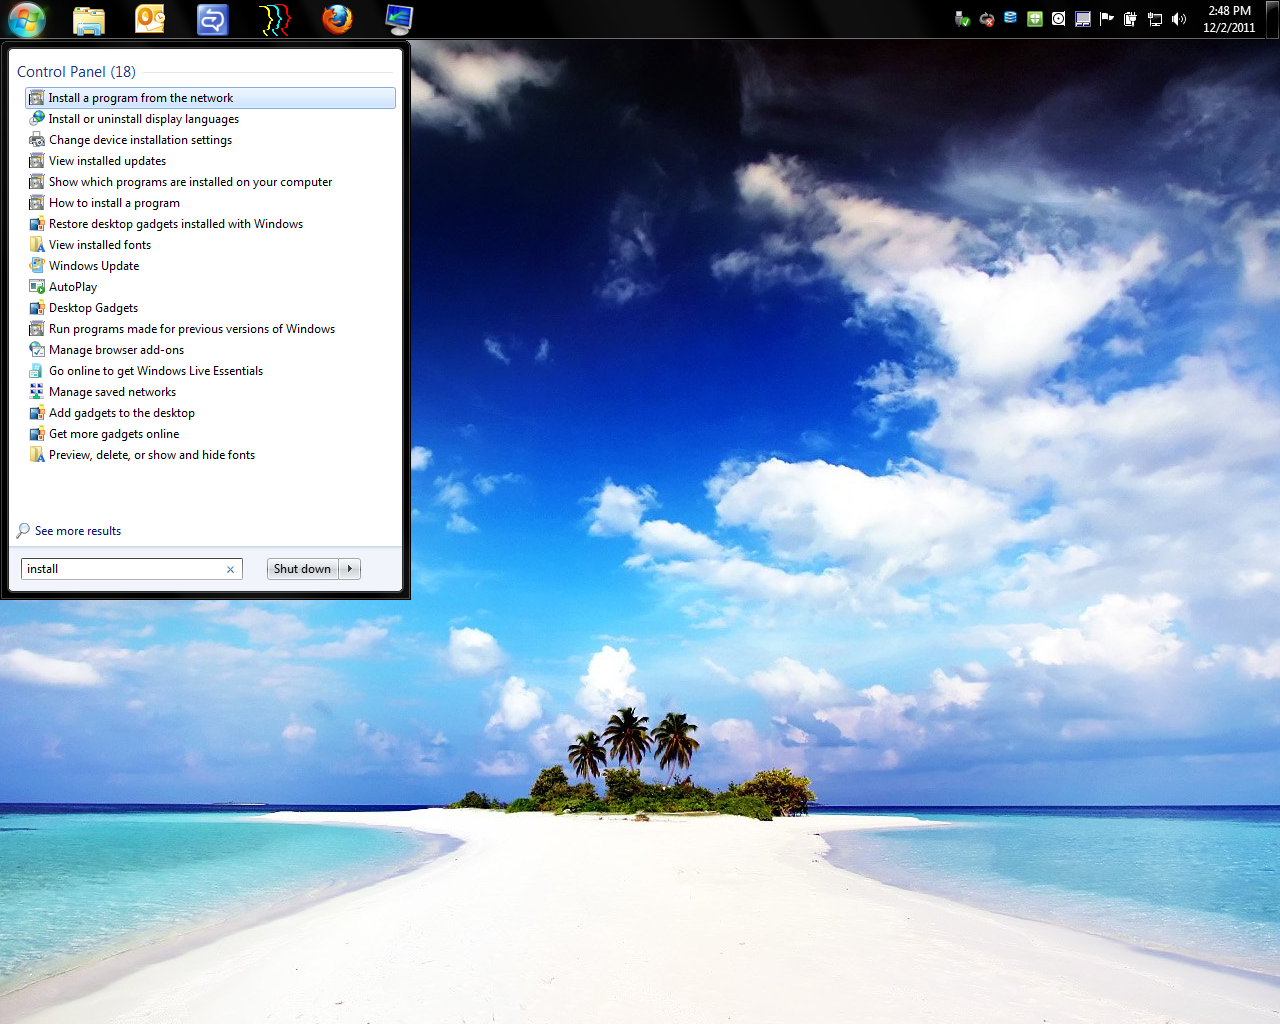Open Firefox browser from the taskbar
The height and width of the screenshot is (1024, 1280).
point(337,20)
